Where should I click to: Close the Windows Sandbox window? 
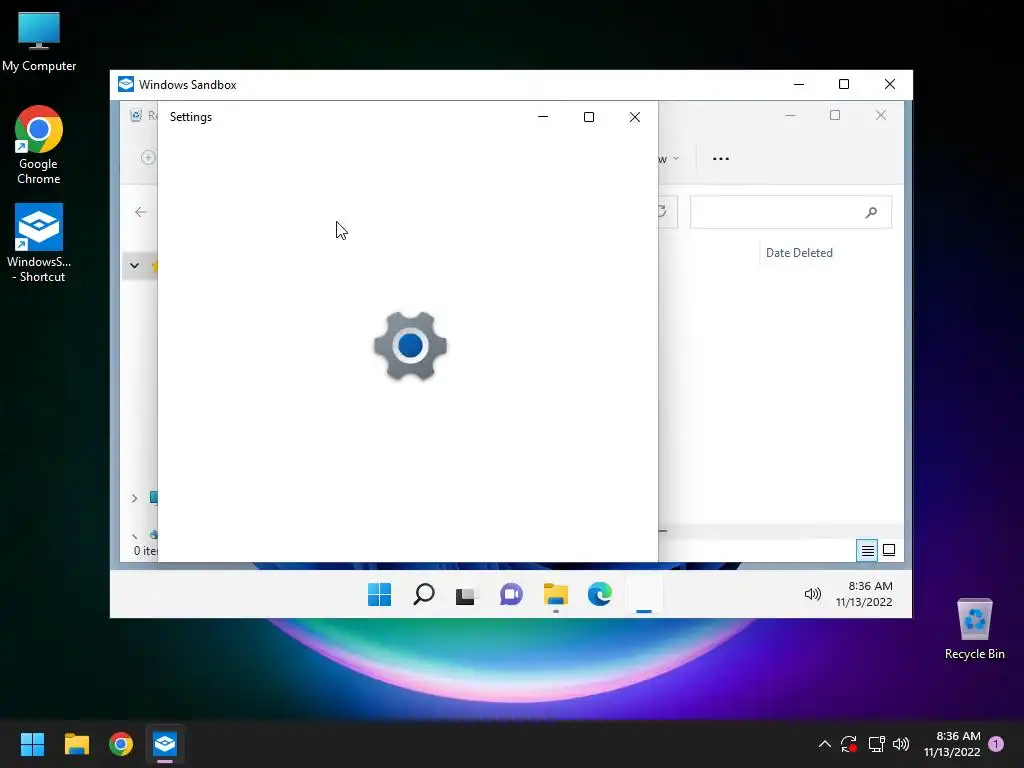click(889, 84)
